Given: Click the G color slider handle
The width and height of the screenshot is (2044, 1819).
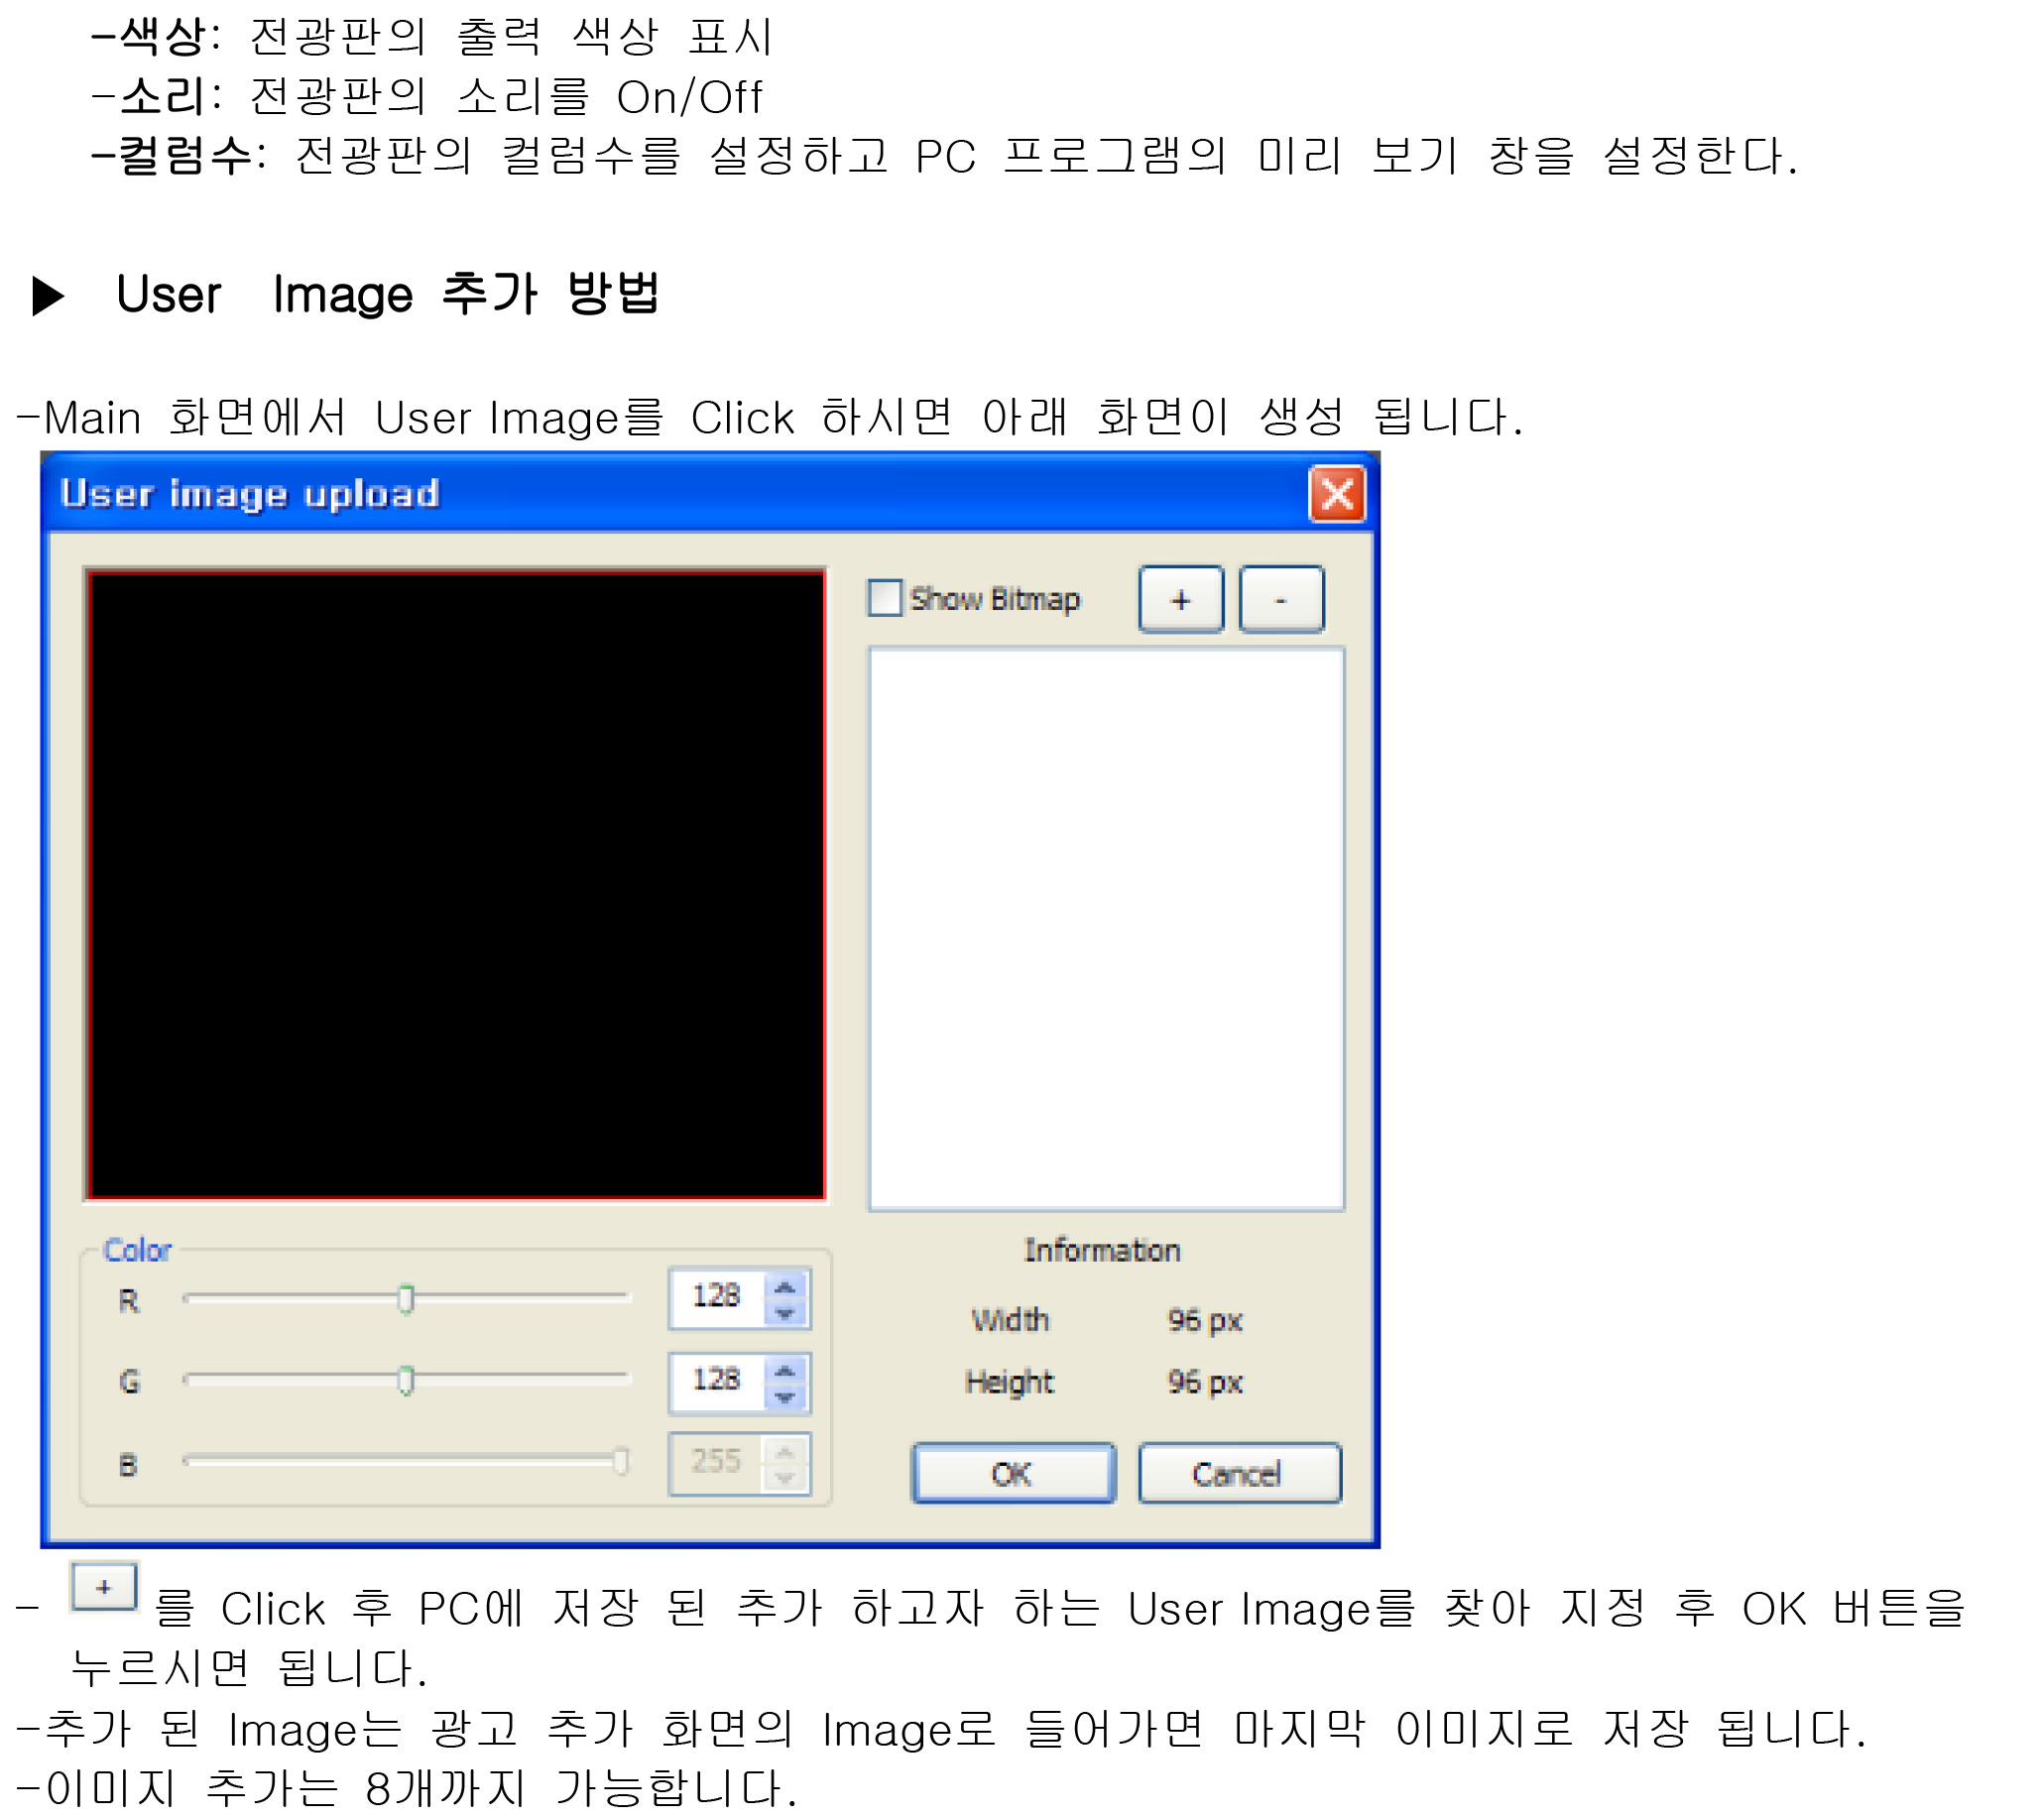Looking at the screenshot, I should [406, 1381].
